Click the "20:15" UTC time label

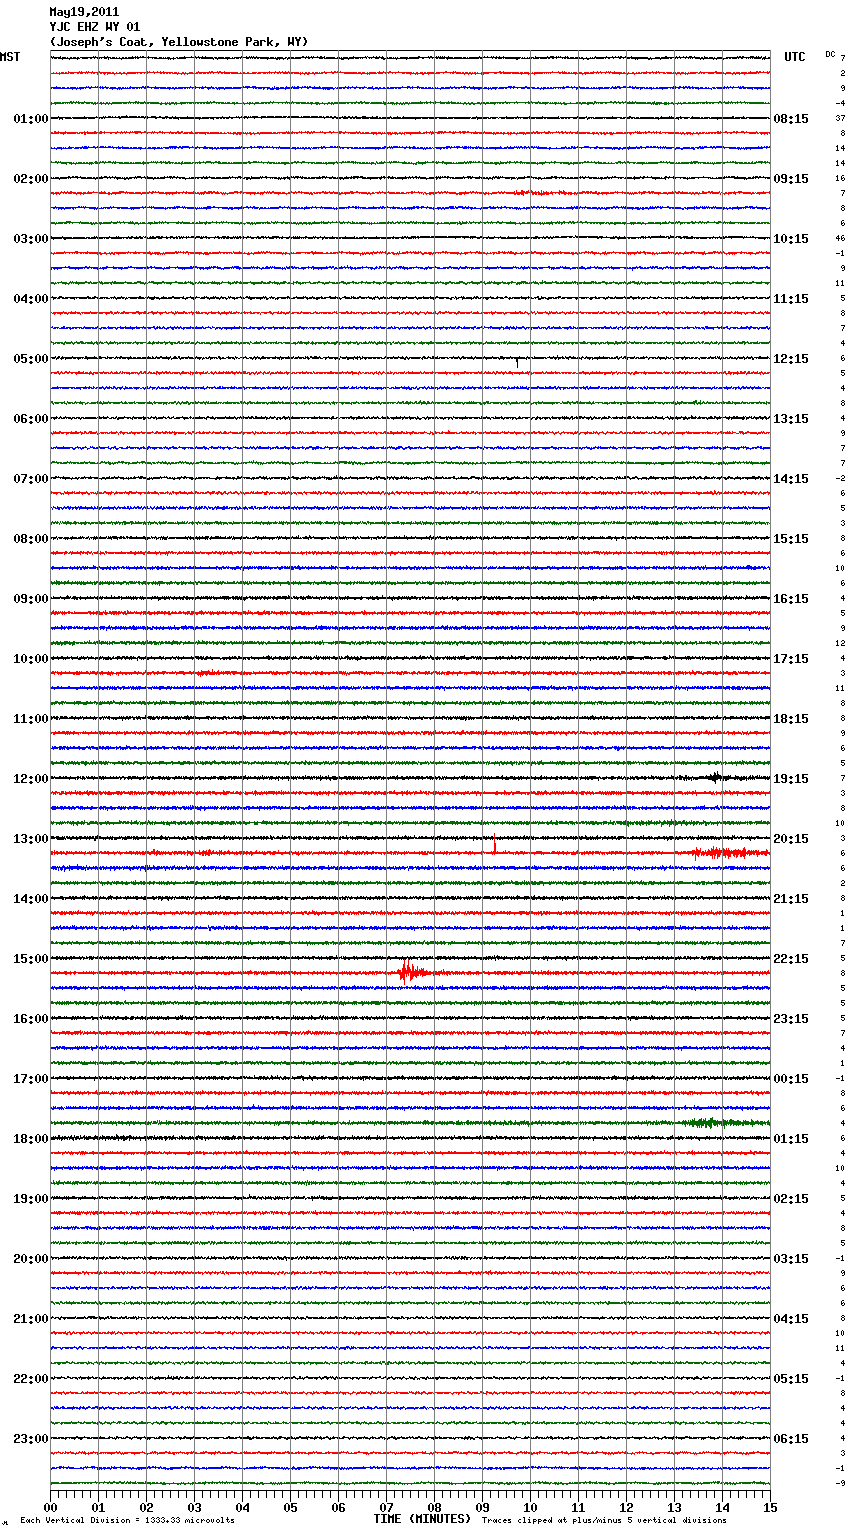[x=791, y=839]
